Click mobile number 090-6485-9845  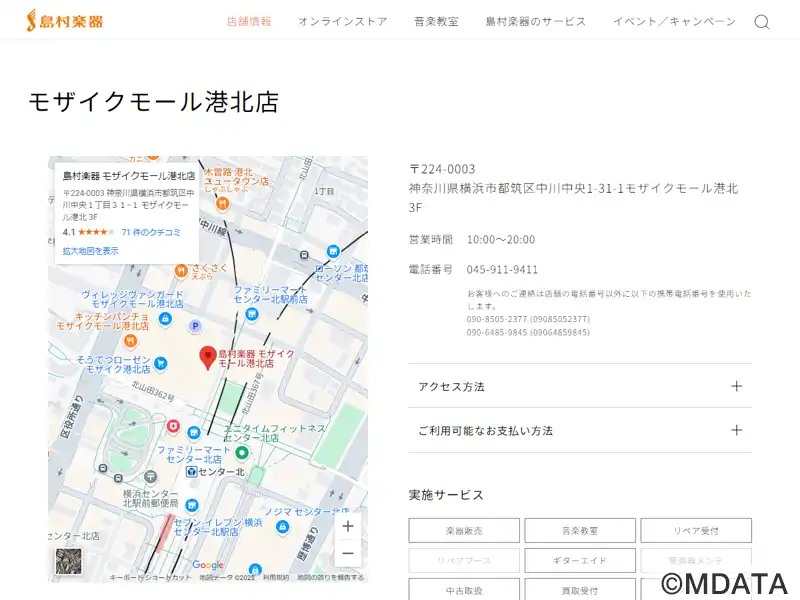click(528, 332)
